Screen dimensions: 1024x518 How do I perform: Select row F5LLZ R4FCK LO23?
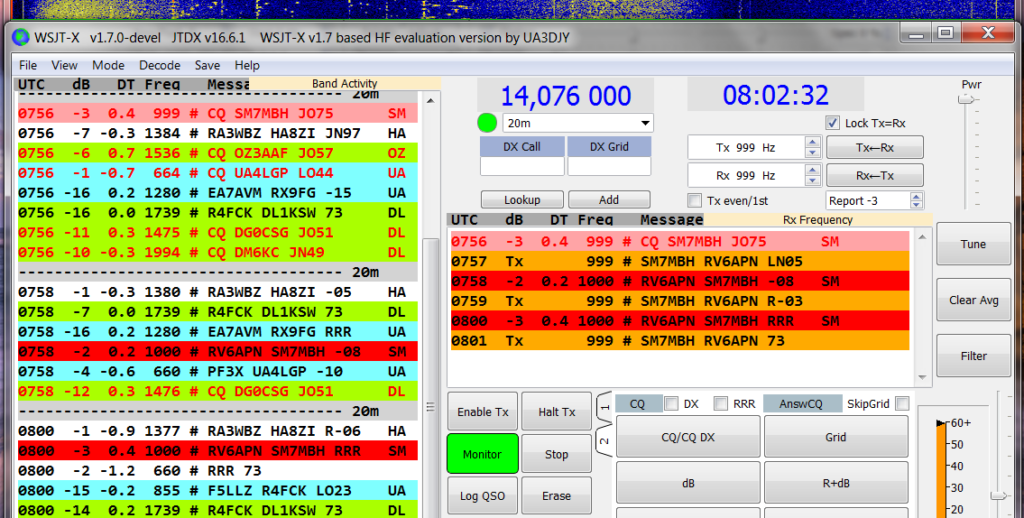[x=217, y=490]
